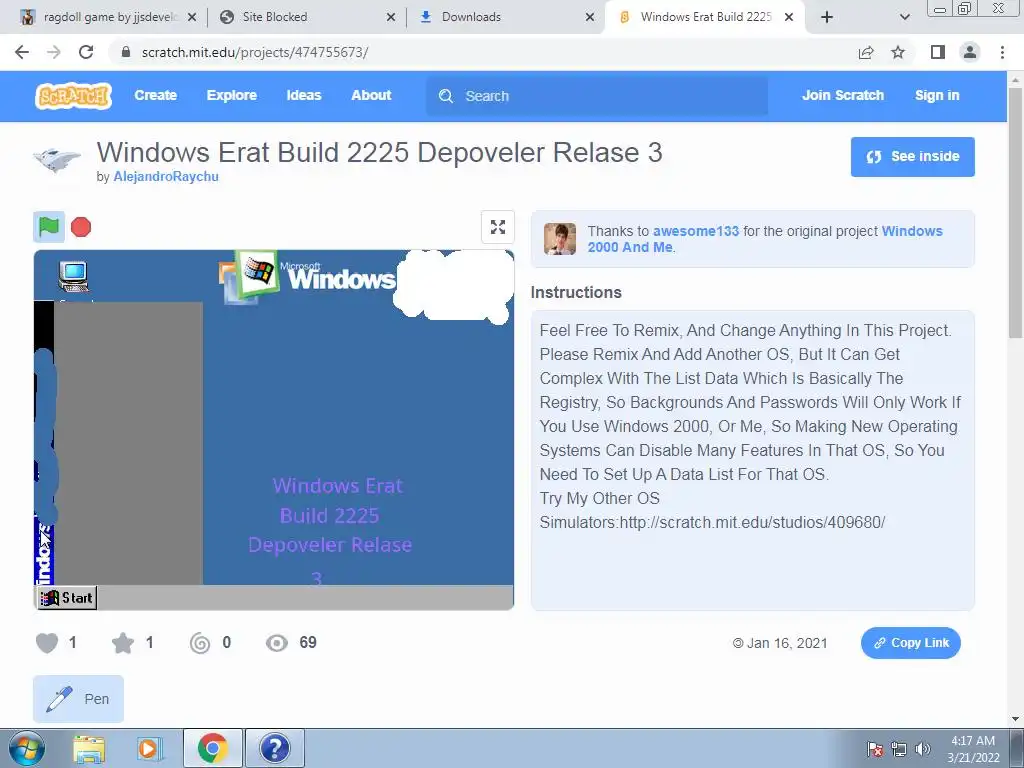Click awesome133's avatar in credits box
Image resolution: width=1024 pixels, height=768 pixels.
click(x=560, y=239)
